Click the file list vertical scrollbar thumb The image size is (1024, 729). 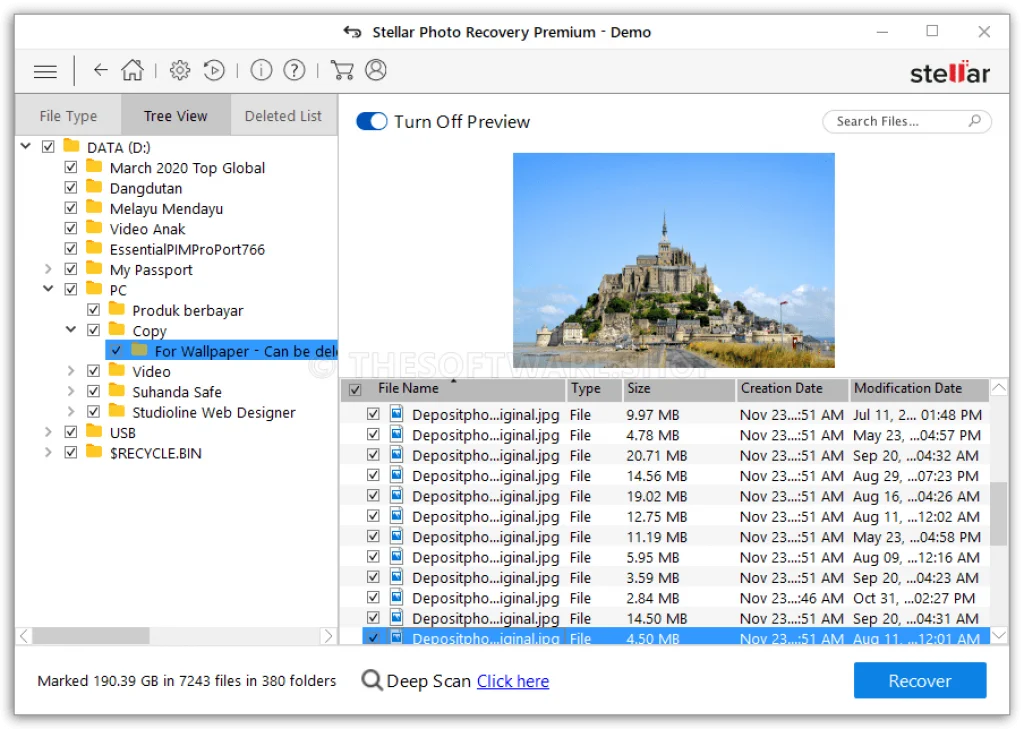pos(999,513)
